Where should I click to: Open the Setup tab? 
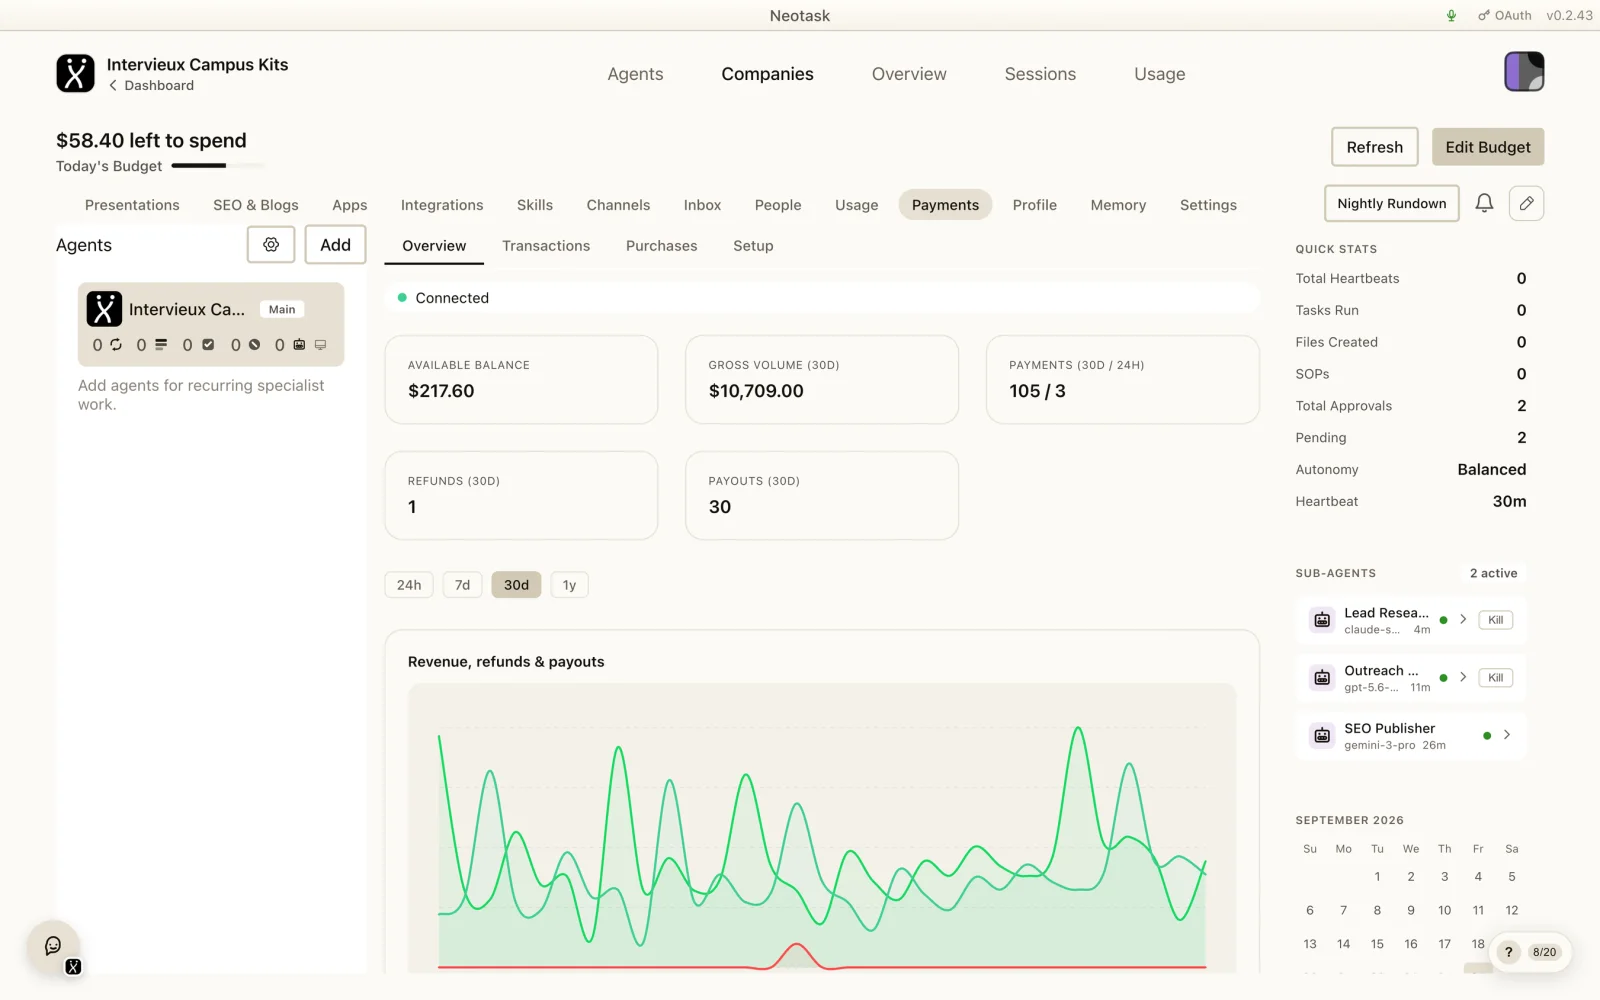(753, 246)
